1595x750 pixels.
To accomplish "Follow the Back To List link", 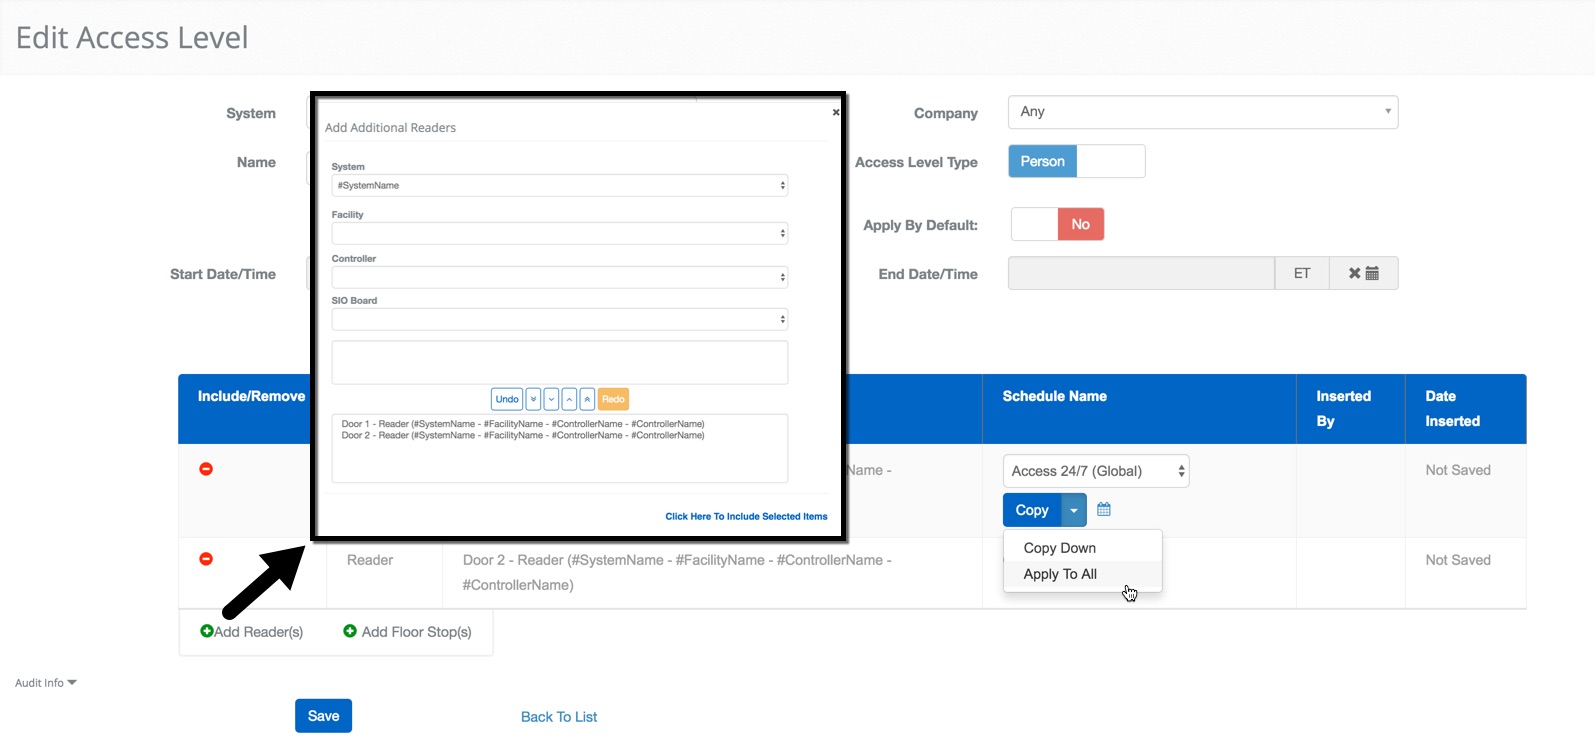I will click(558, 717).
